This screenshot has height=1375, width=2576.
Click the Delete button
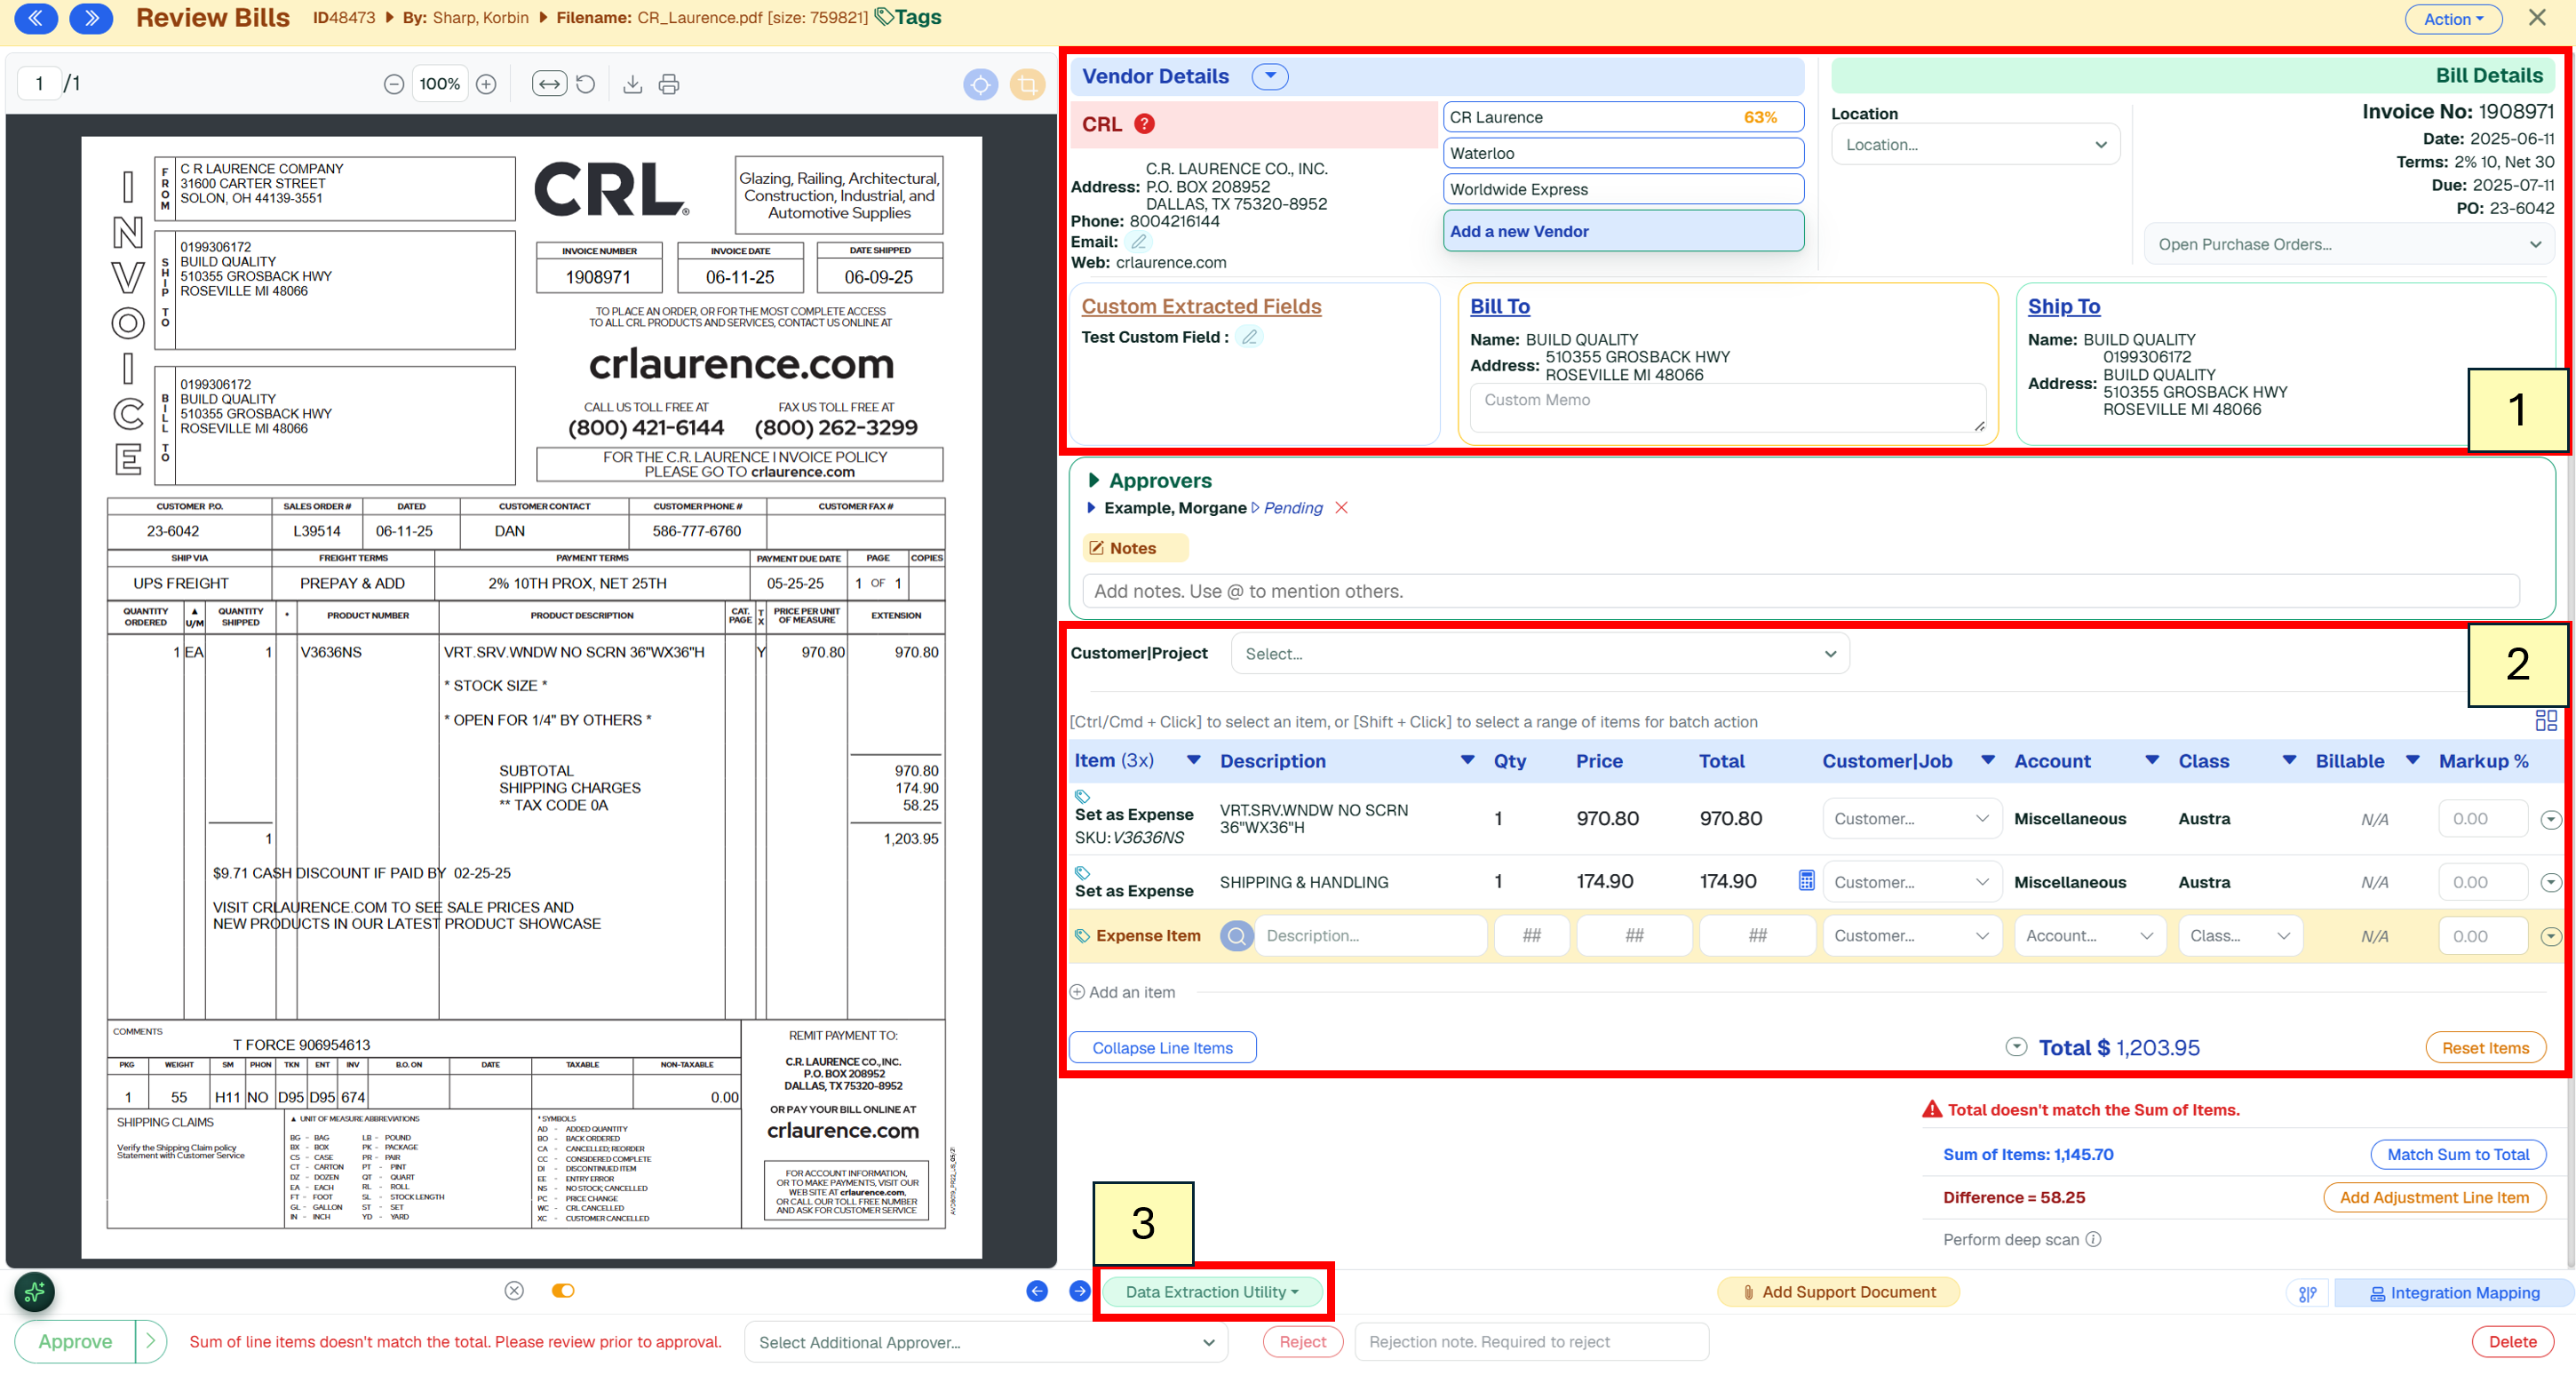(2512, 1342)
